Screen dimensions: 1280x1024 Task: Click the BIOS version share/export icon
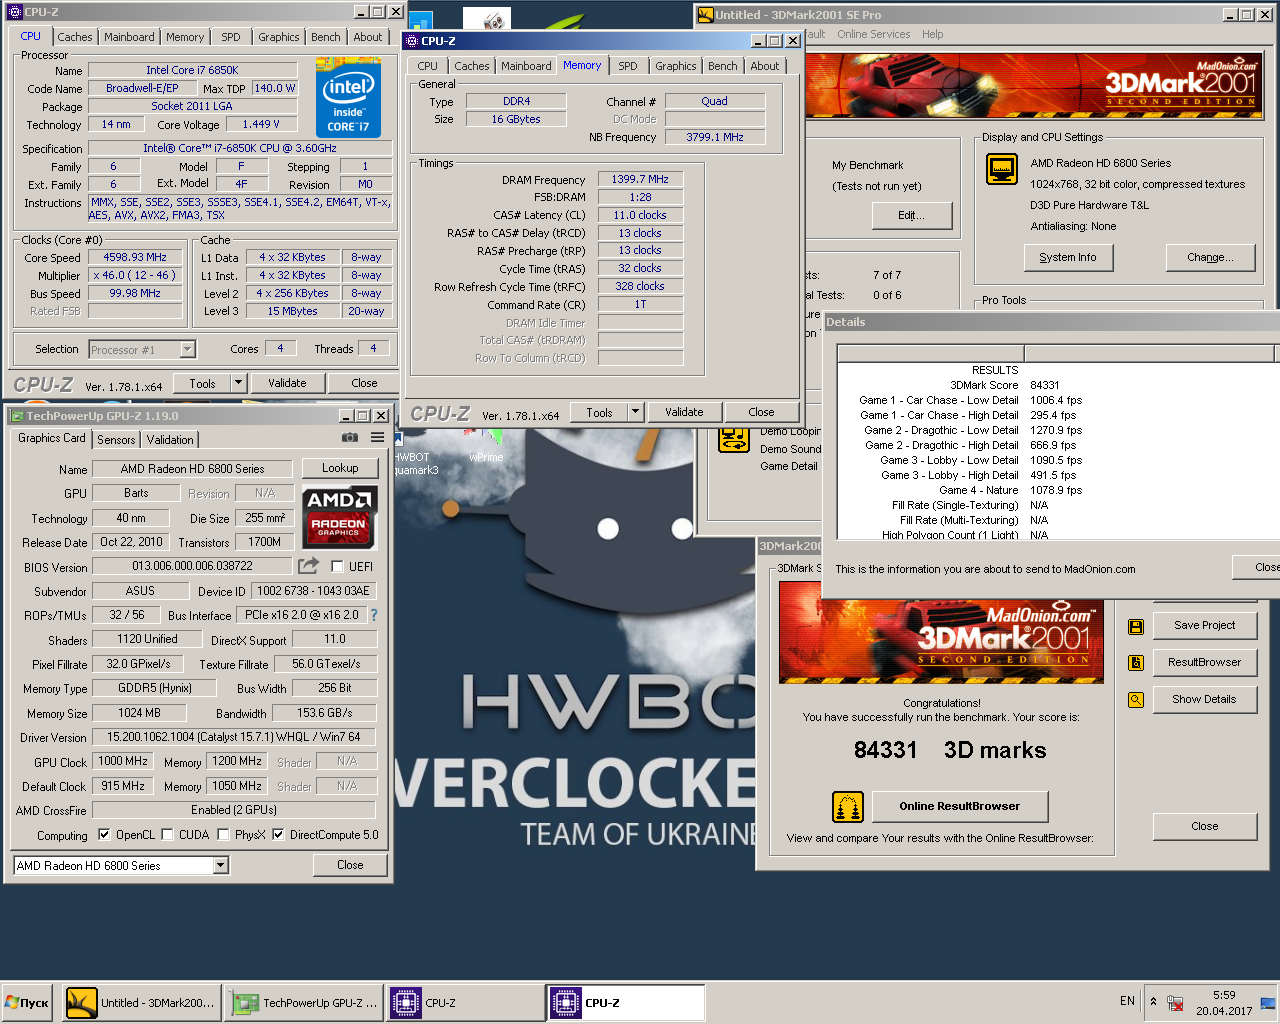click(x=308, y=566)
